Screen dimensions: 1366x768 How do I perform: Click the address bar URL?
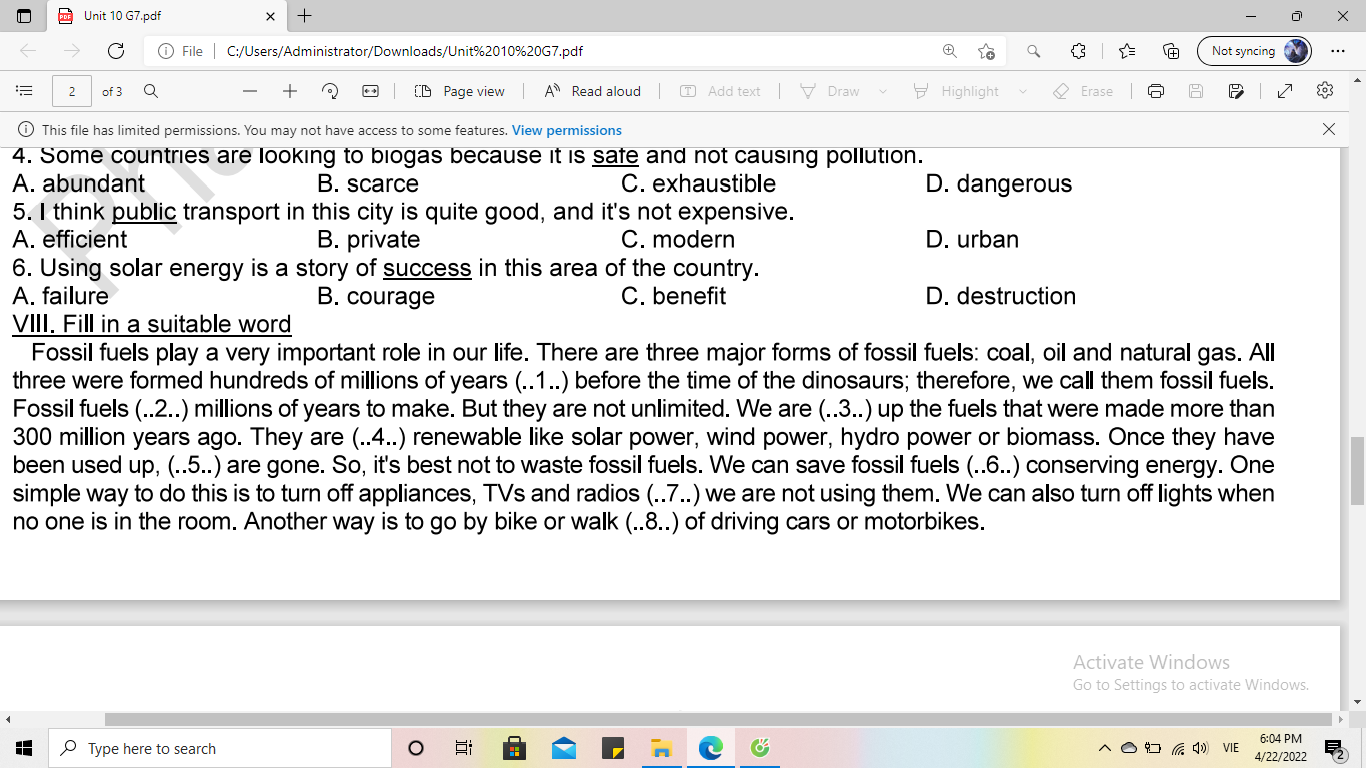(405, 51)
